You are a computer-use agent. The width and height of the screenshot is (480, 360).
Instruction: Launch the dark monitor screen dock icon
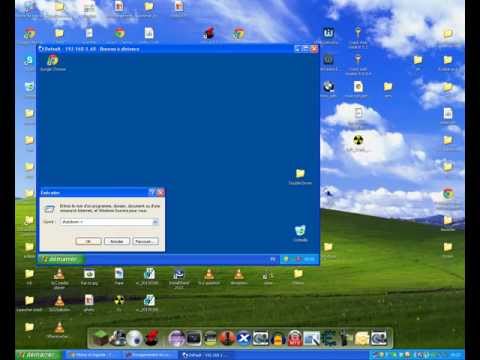pyautogui.click(x=194, y=338)
